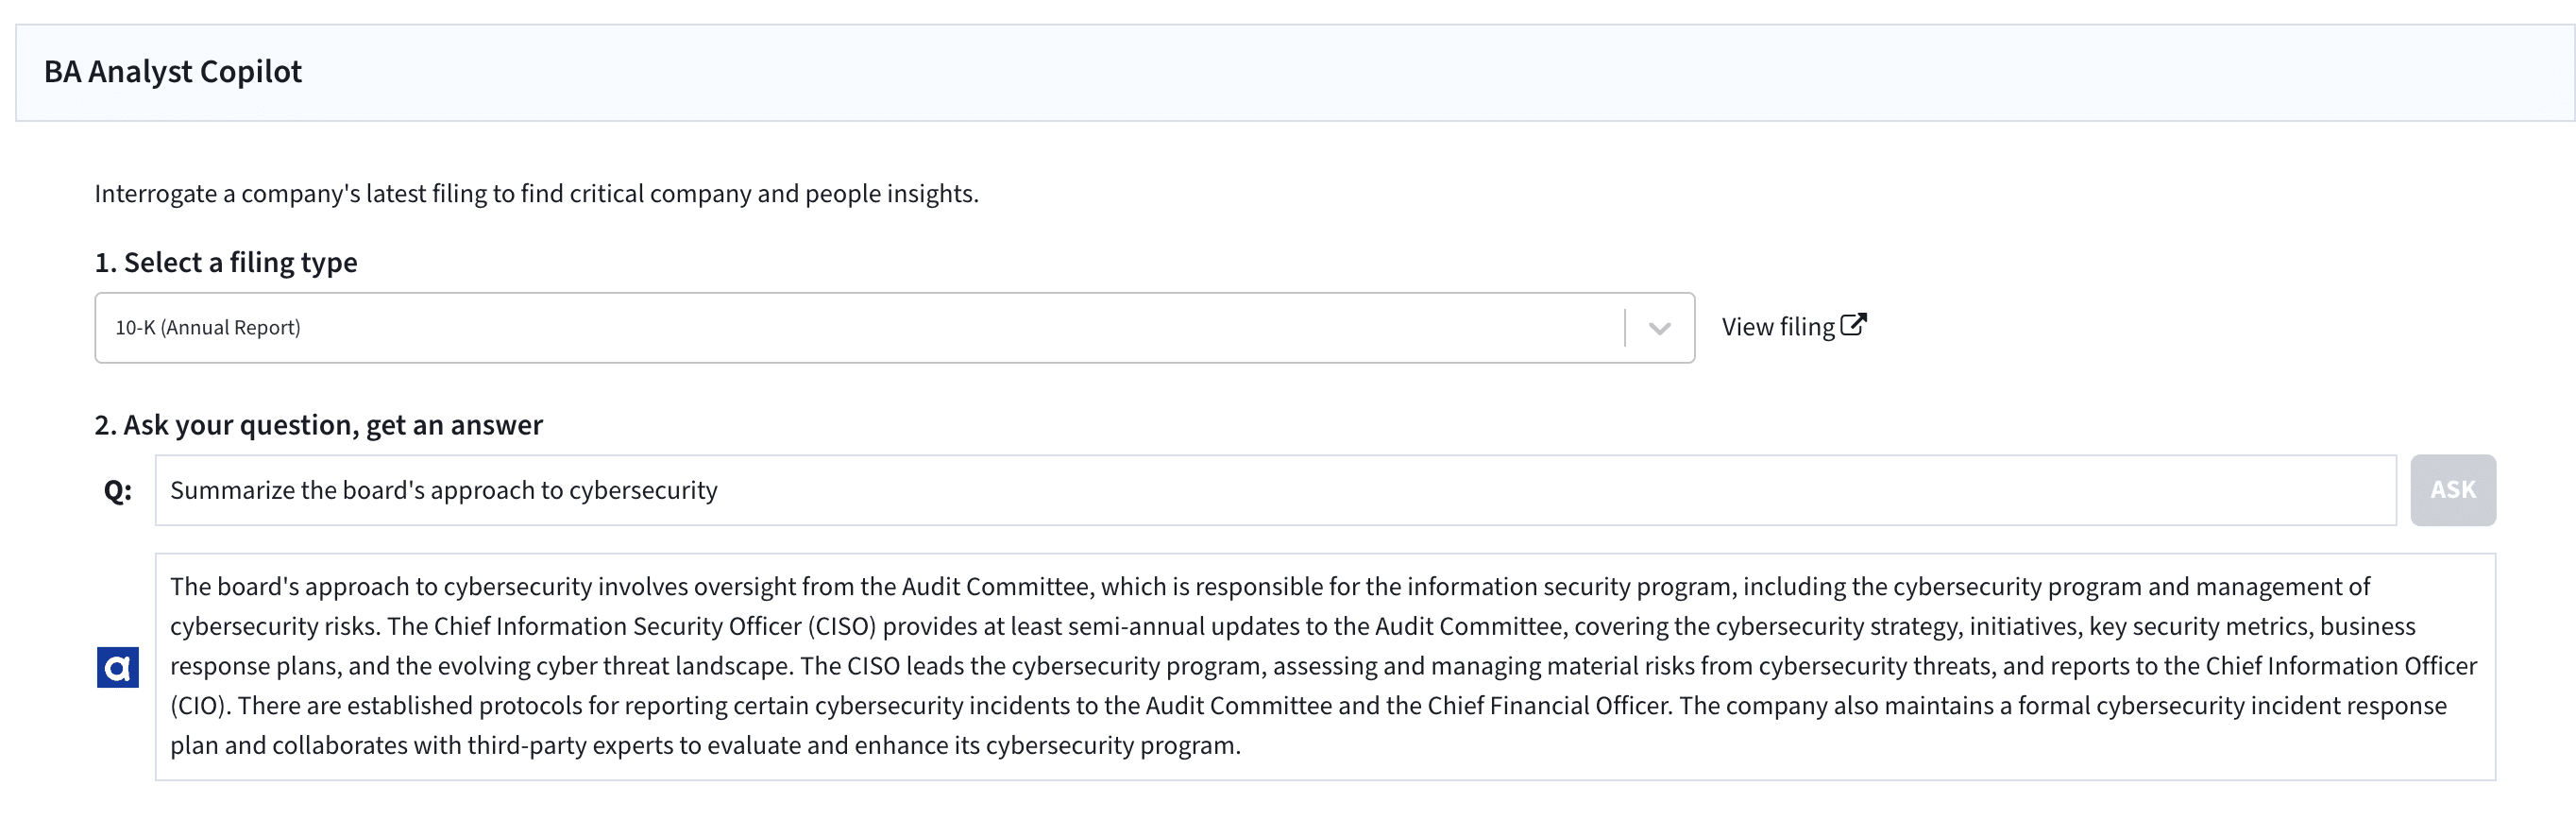Click the 'Interrogate a company's latest filing' description text
Image resolution: width=2576 pixels, height=820 pixels.
click(x=537, y=193)
